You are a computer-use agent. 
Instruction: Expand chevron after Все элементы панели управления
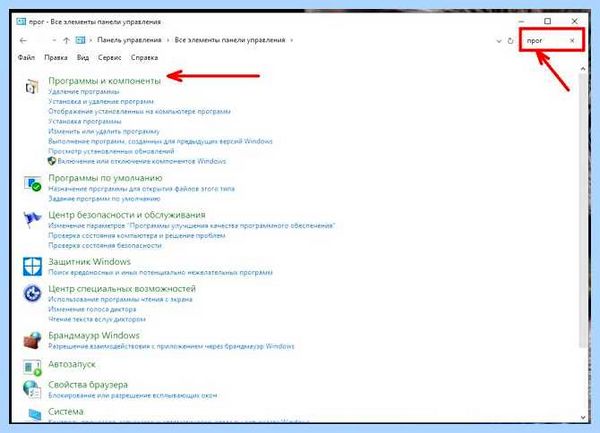292,40
